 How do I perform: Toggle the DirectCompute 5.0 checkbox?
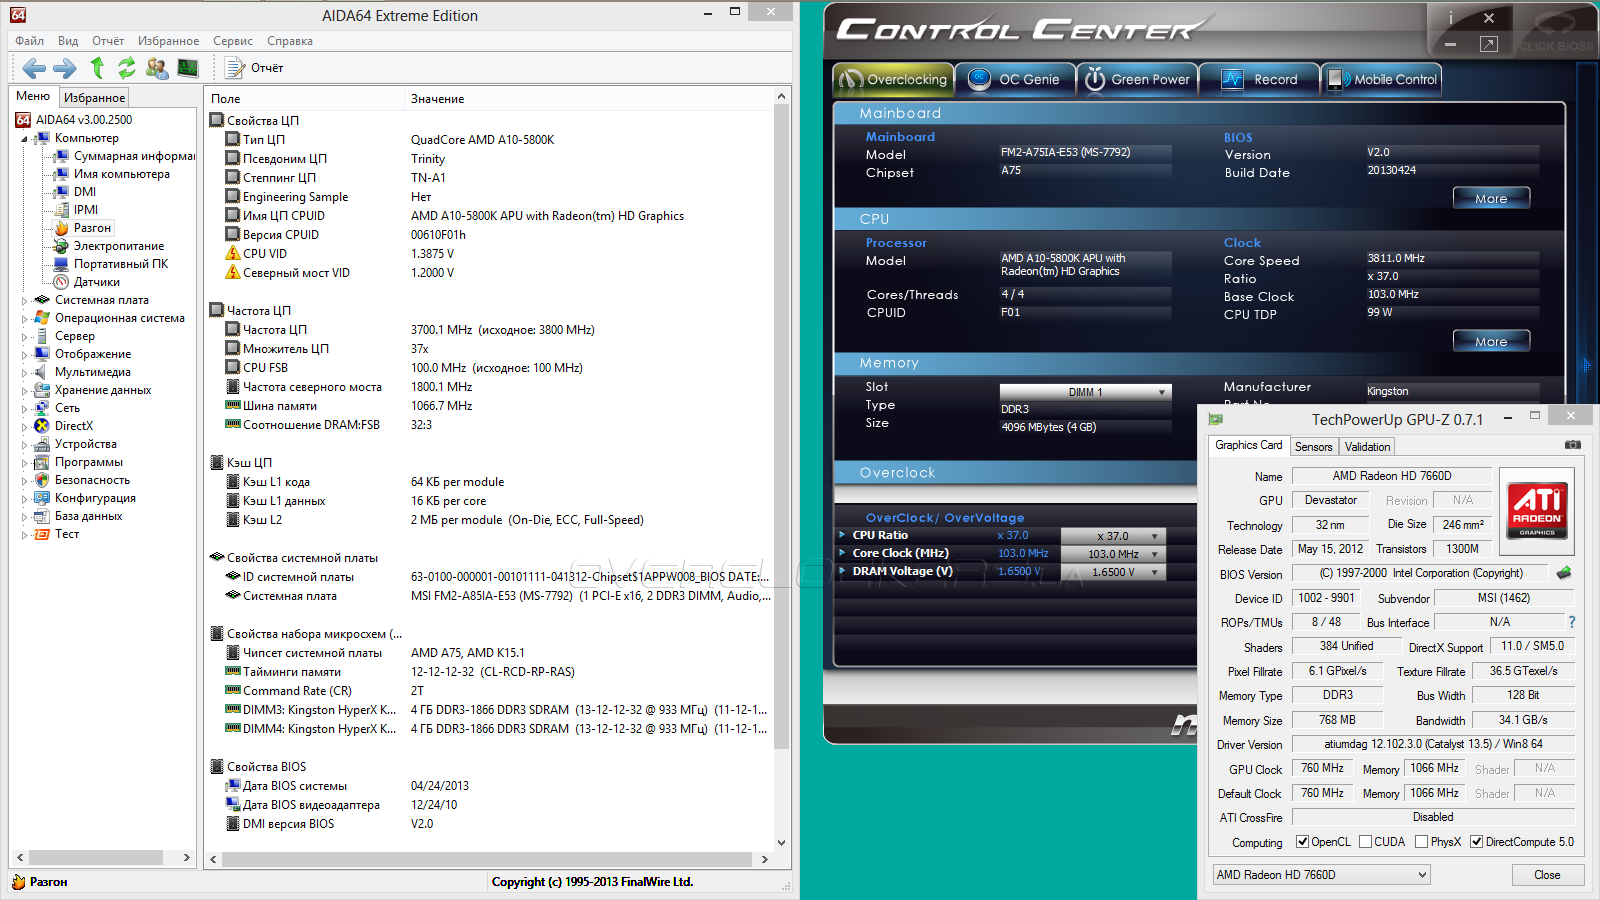pyautogui.click(x=1476, y=842)
